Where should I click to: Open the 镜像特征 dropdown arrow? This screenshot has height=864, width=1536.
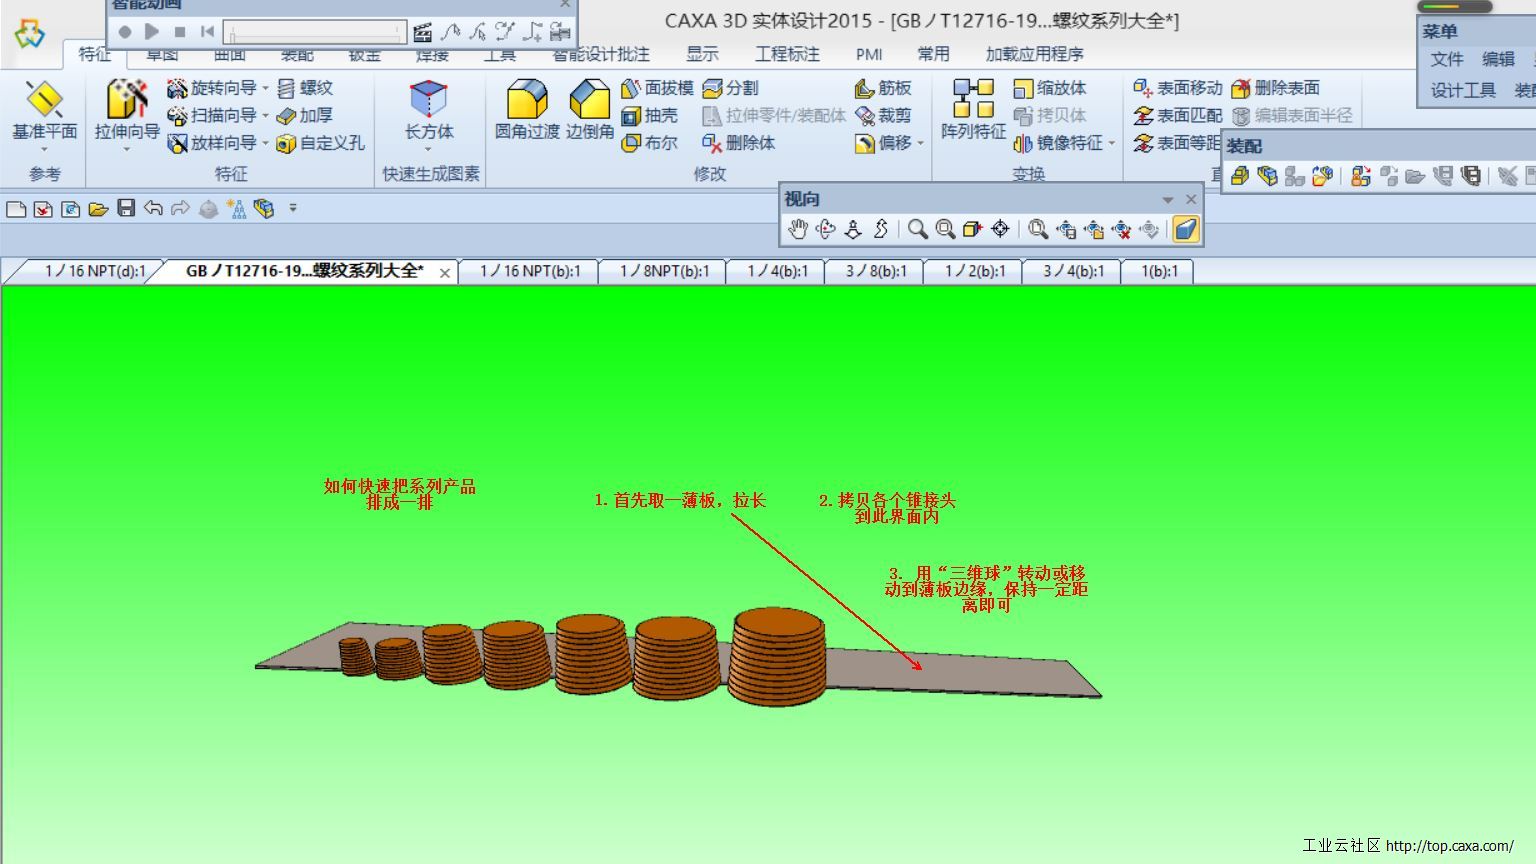1112,144
